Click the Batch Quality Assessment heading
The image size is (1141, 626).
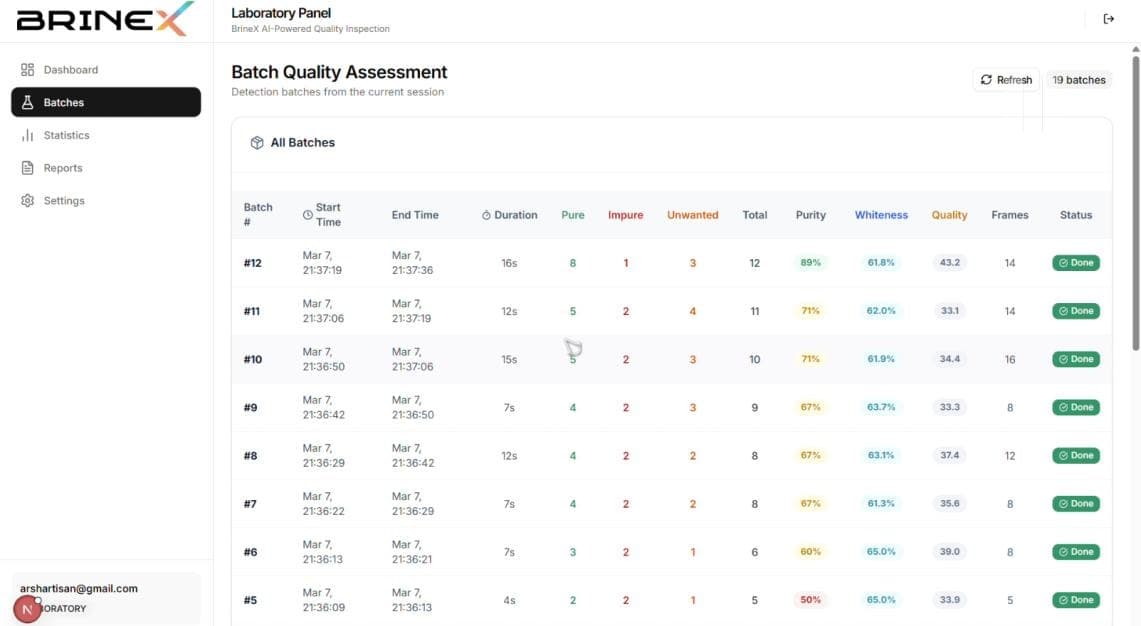pos(339,72)
